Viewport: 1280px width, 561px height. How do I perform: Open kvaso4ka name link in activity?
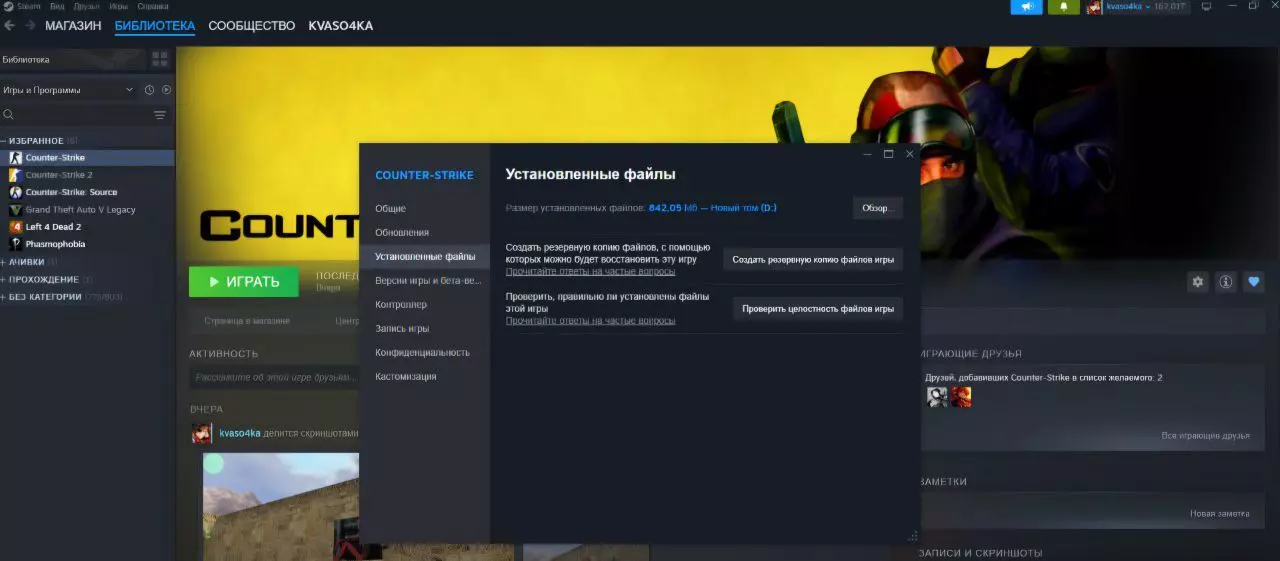click(x=240, y=433)
